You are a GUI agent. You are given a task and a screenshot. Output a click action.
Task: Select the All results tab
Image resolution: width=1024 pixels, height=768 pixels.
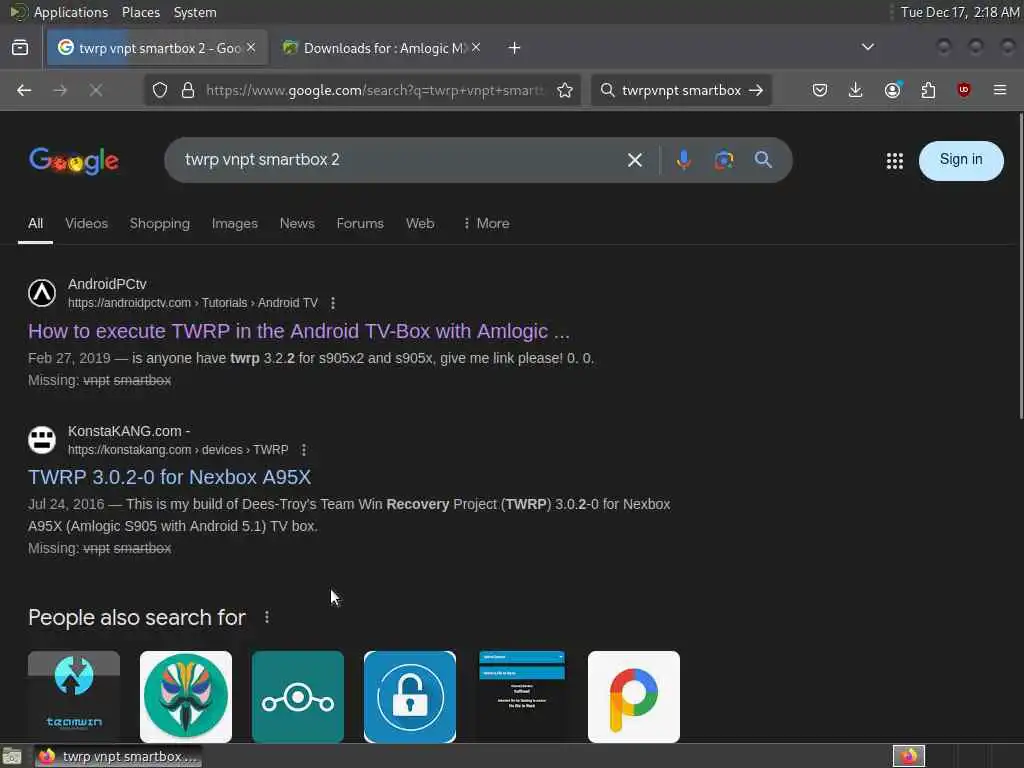[x=35, y=224]
